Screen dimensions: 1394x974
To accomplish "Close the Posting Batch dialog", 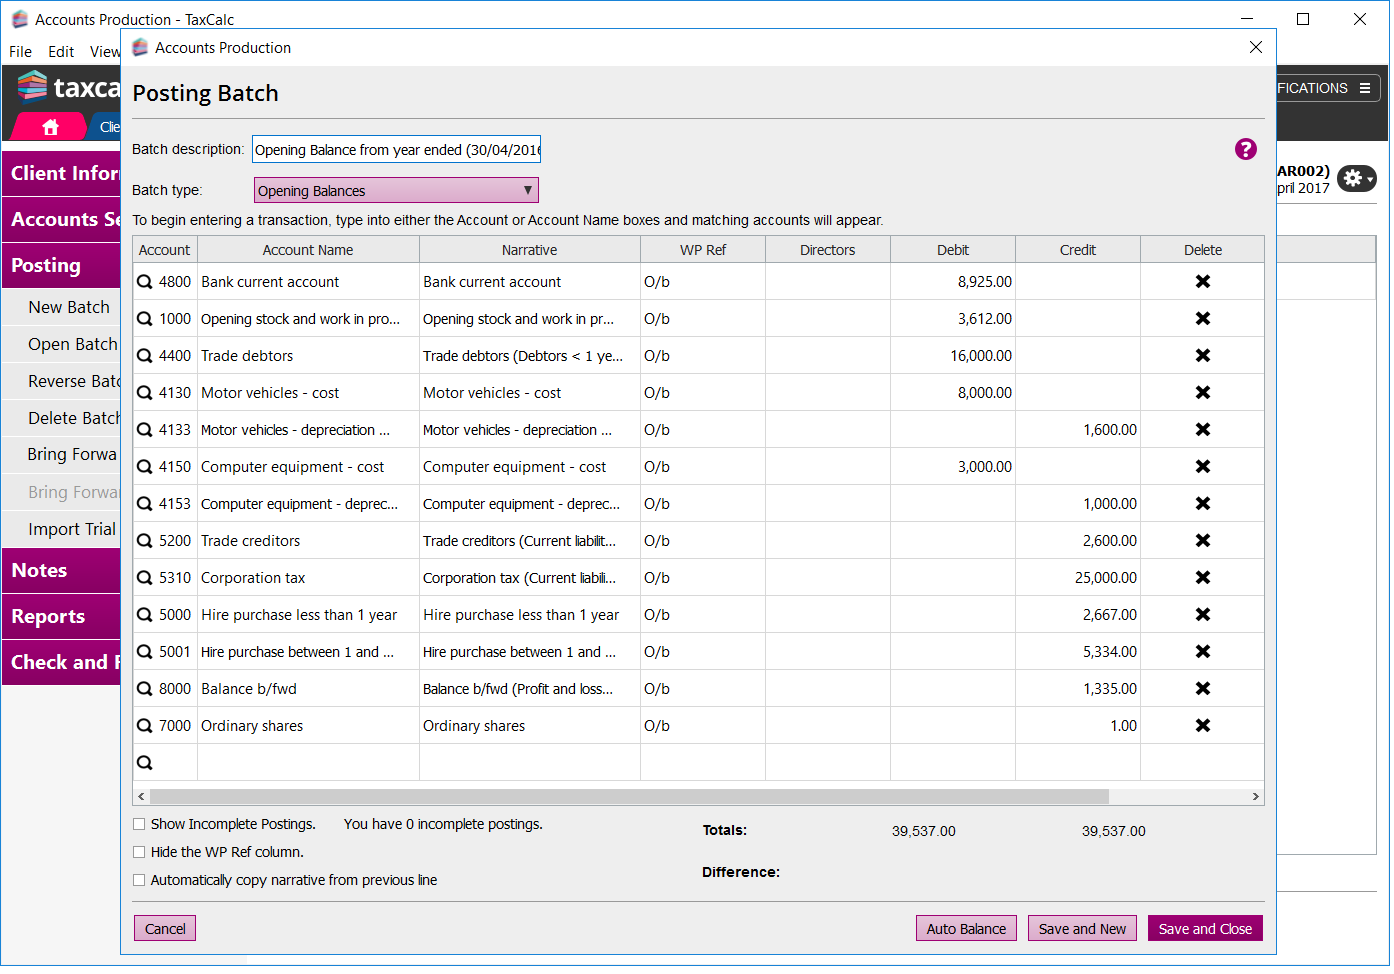I will point(1256,48).
